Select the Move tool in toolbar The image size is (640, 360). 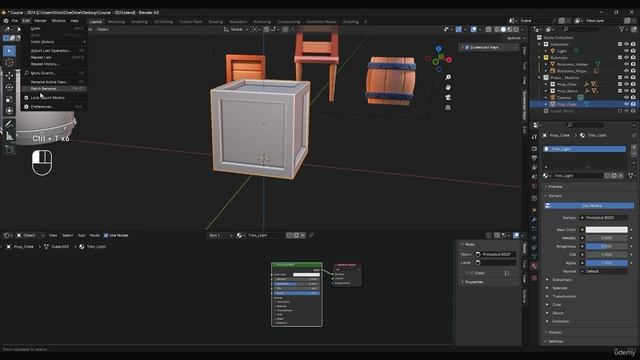[x=9, y=76]
